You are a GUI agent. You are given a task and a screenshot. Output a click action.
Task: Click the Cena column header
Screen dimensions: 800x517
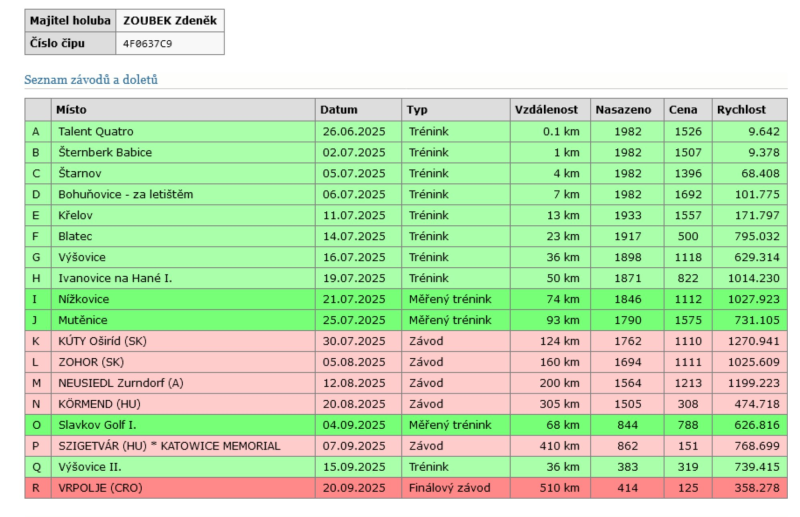tap(683, 109)
